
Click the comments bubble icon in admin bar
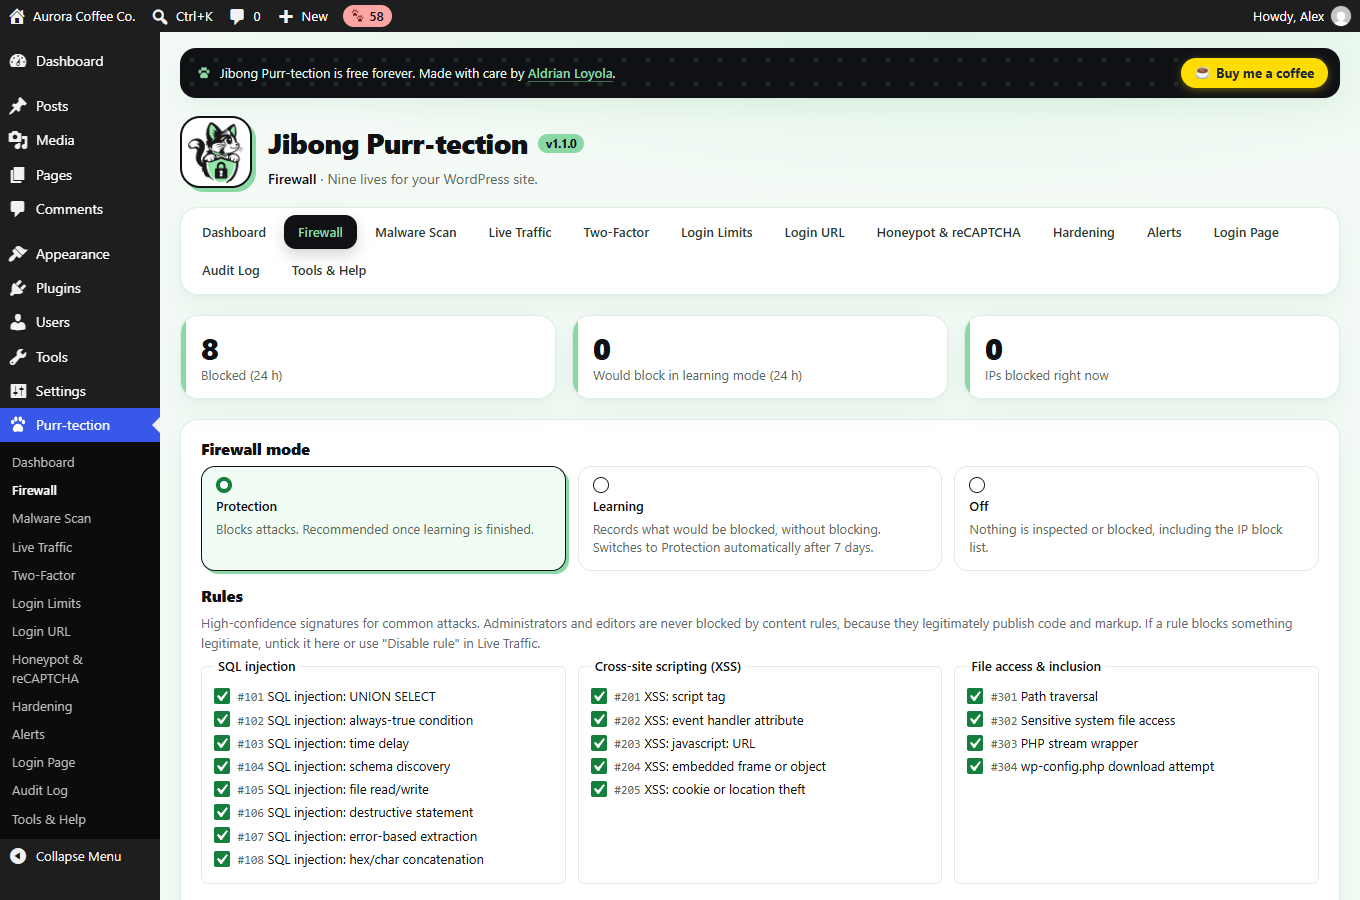[237, 16]
